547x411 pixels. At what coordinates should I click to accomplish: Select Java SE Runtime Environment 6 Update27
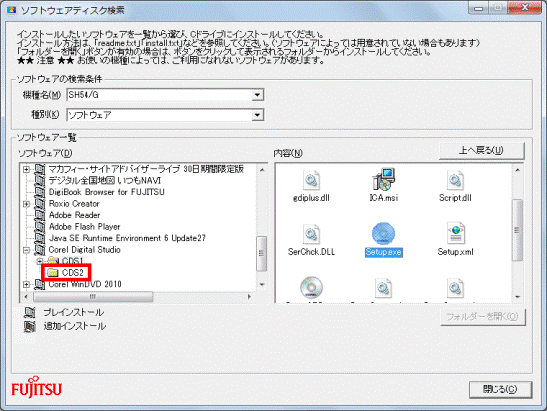coord(127,238)
